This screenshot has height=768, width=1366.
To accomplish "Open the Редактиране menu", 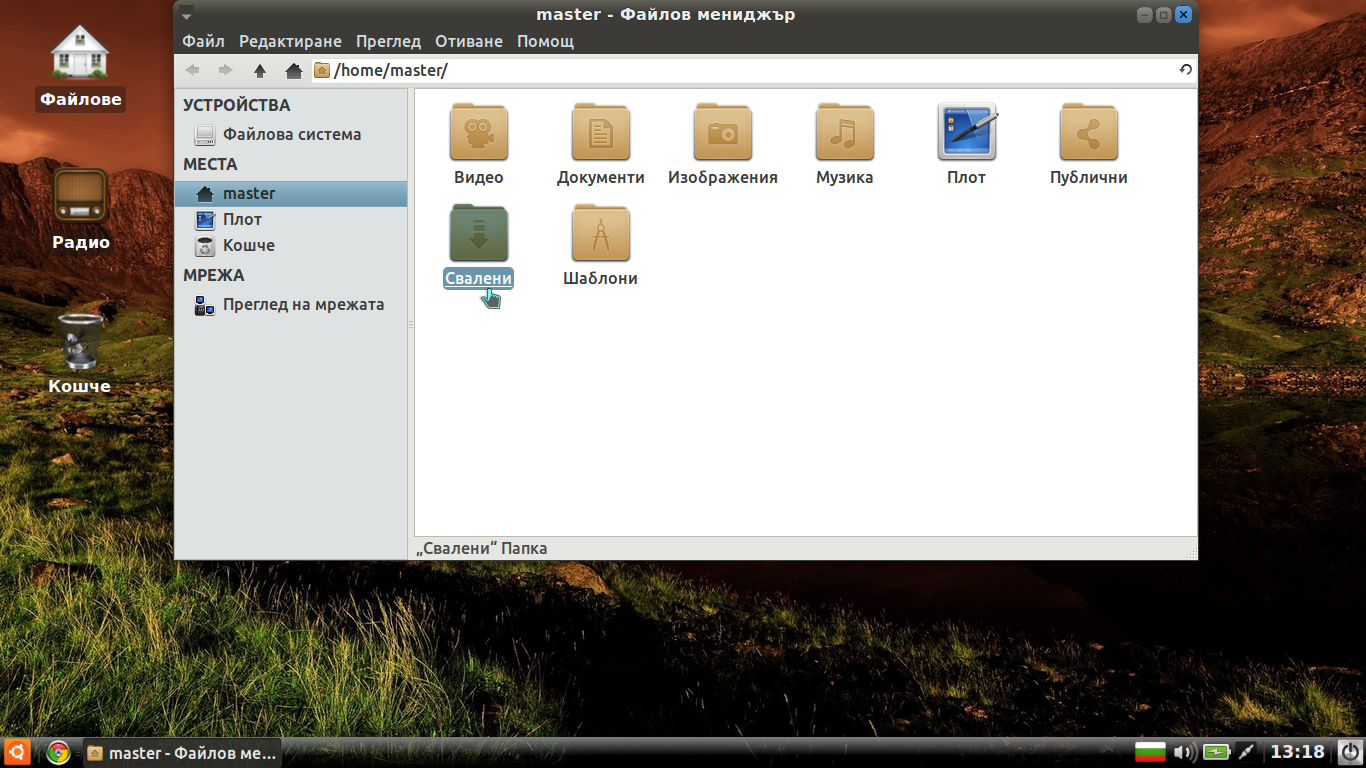I will (x=290, y=42).
